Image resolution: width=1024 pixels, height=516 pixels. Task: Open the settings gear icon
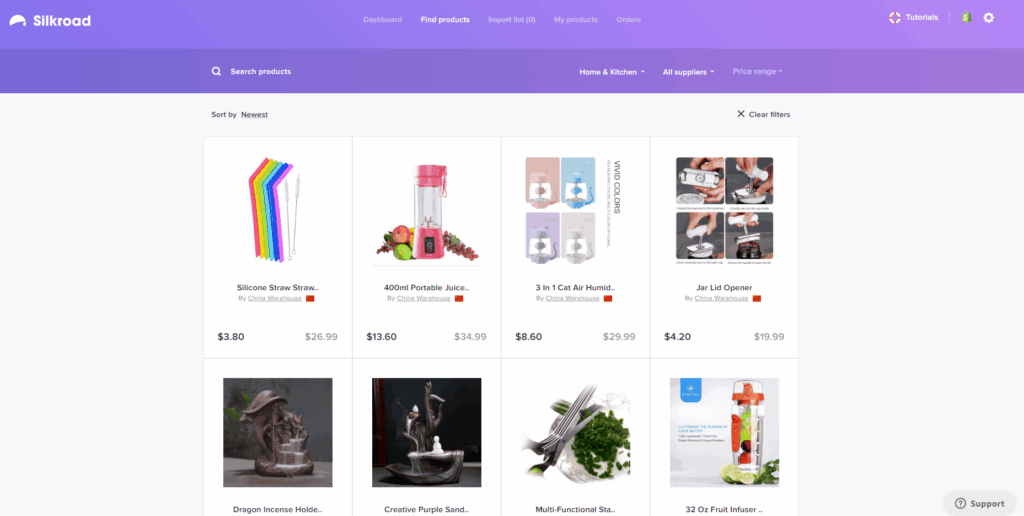(989, 18)
